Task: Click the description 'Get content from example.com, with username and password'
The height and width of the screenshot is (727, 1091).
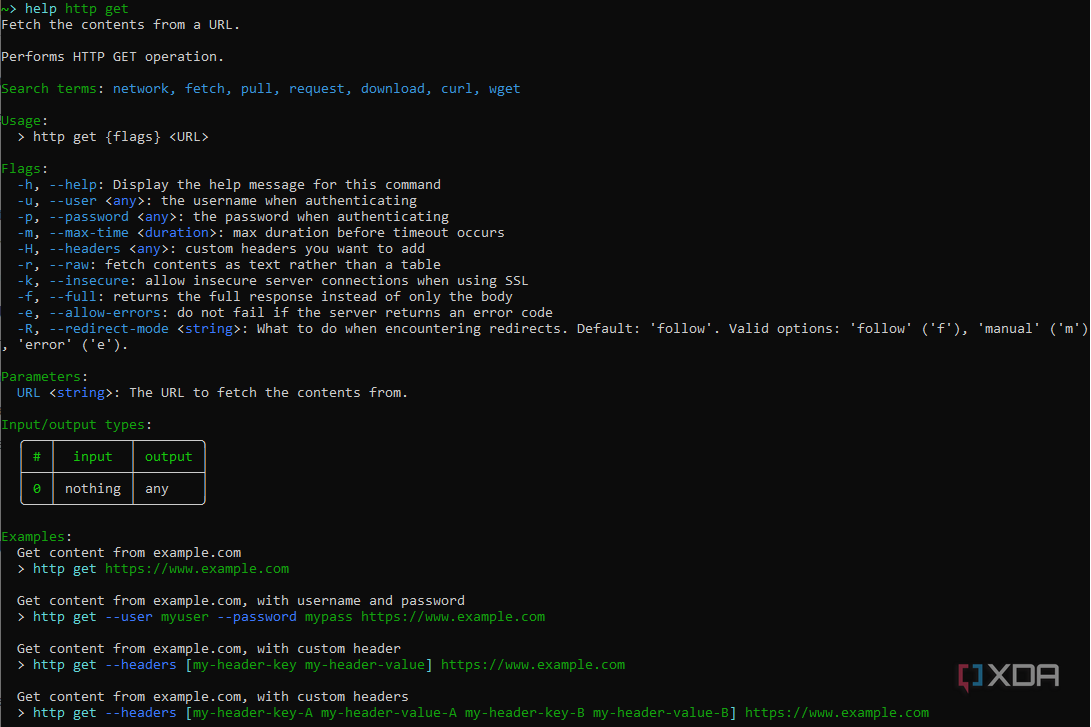Action: click(241, 600)
